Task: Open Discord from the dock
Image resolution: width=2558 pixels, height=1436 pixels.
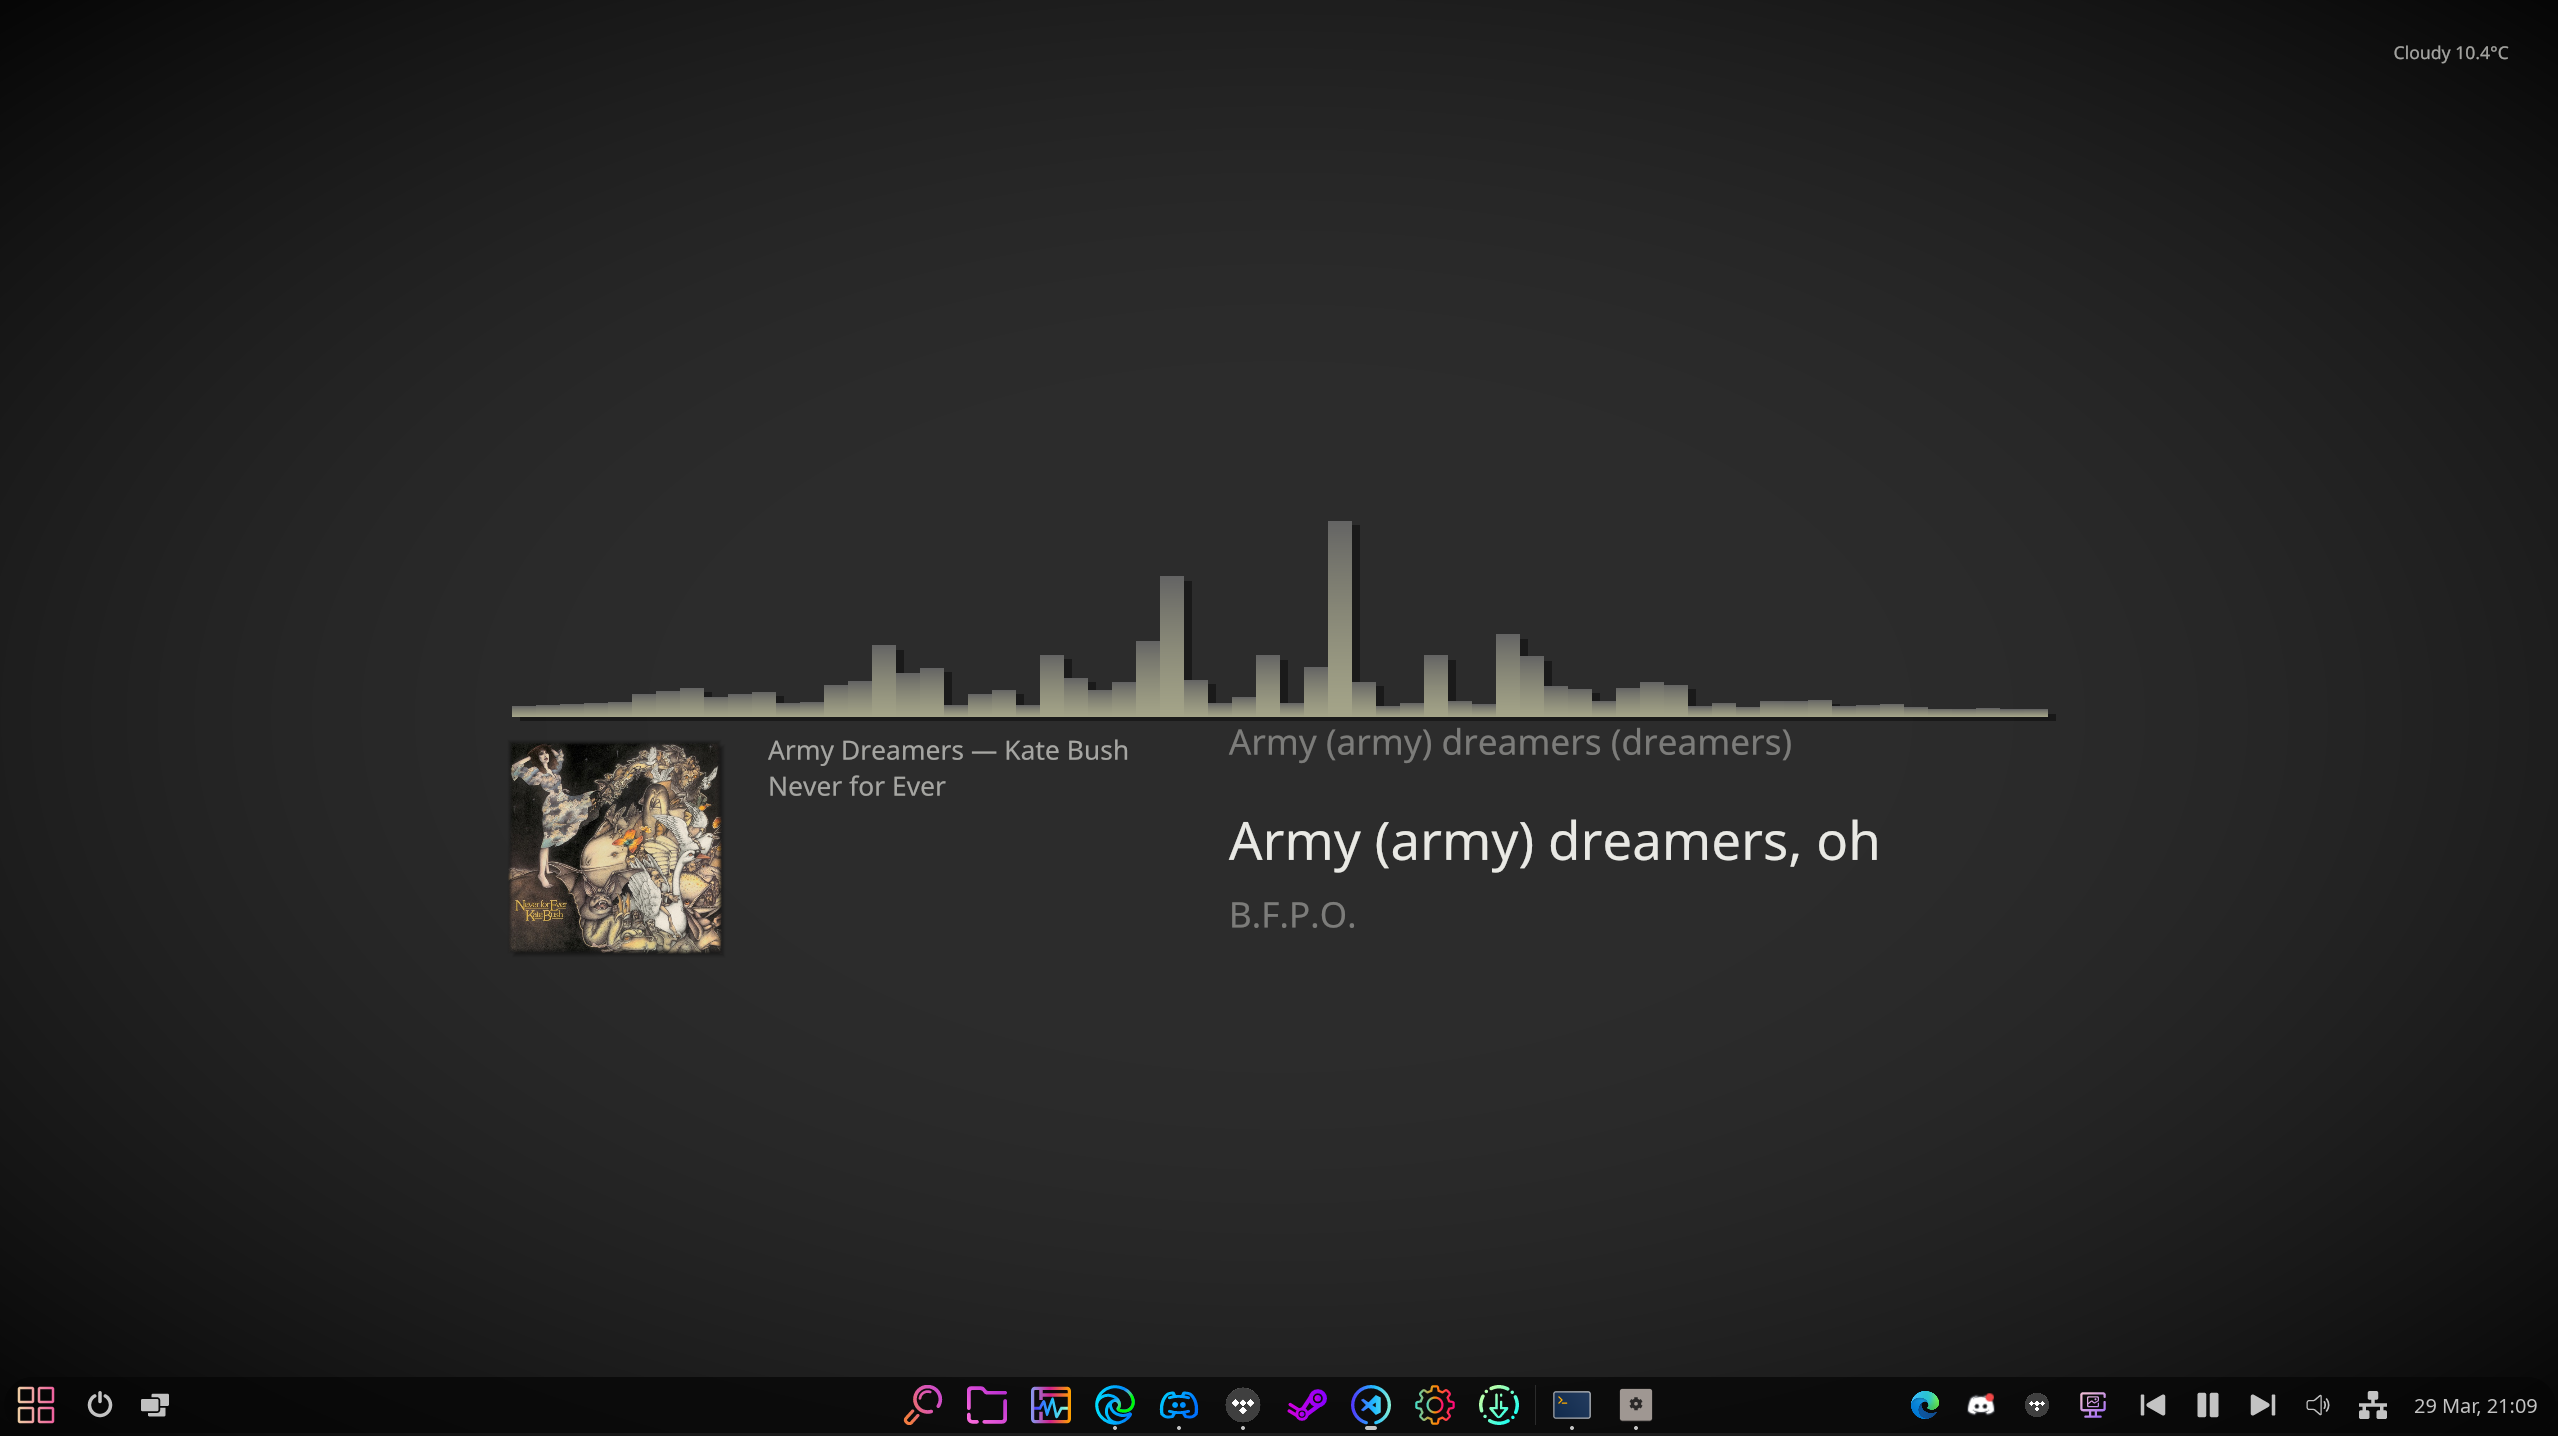Action: coord(1178,1405)
